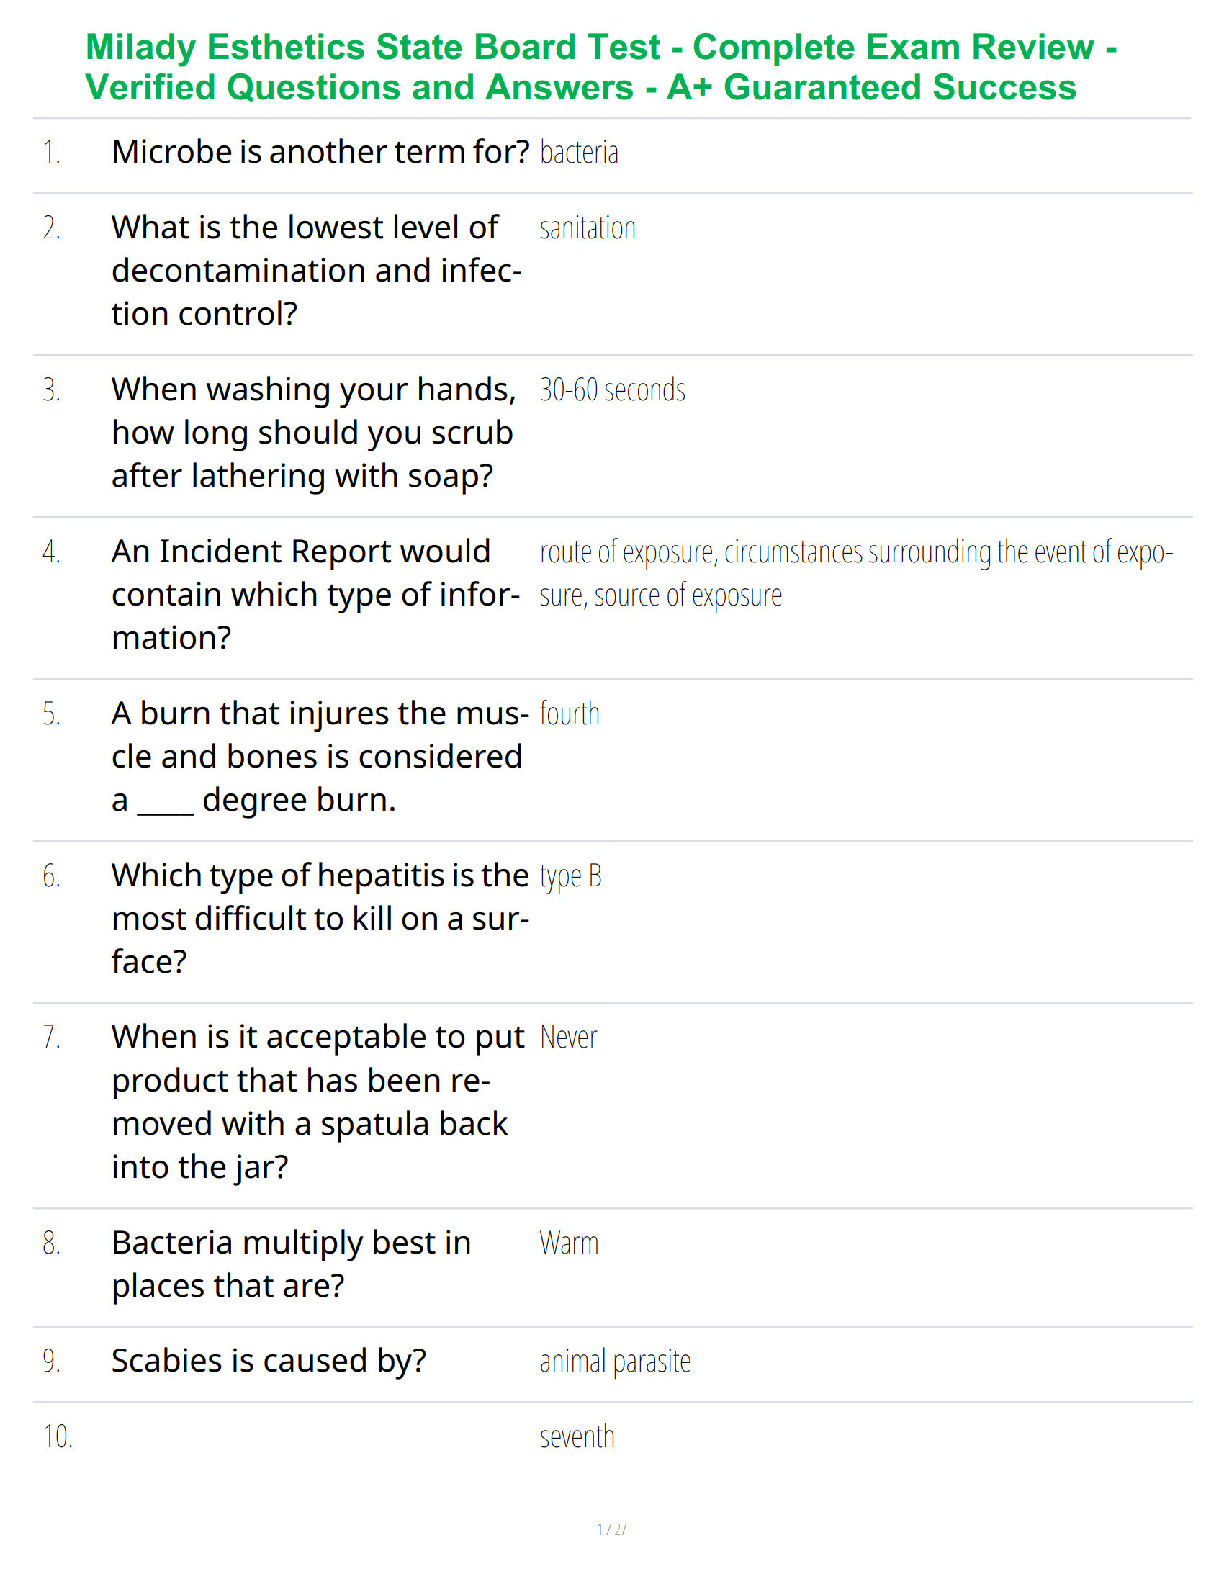Image resolution: width=1224 pixels, height=1584 pixels.
Task: Select the burn degree question
Action: (x=320, y=756)
